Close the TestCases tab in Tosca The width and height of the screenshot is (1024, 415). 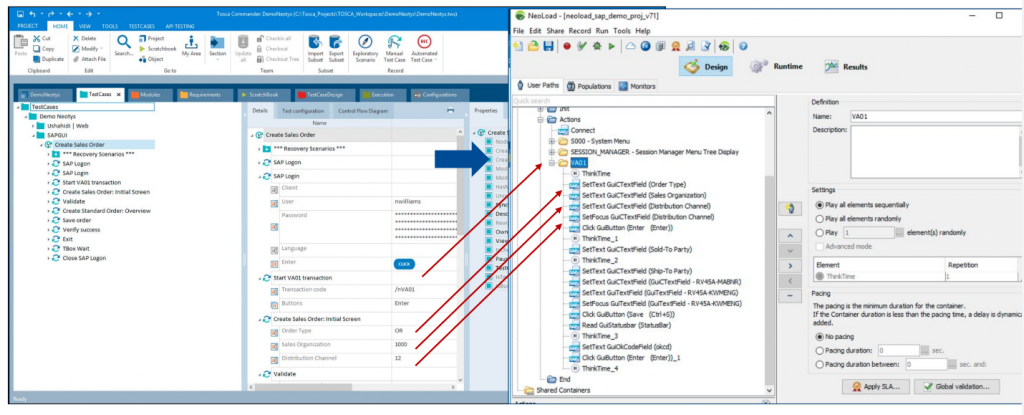point(119,95)
